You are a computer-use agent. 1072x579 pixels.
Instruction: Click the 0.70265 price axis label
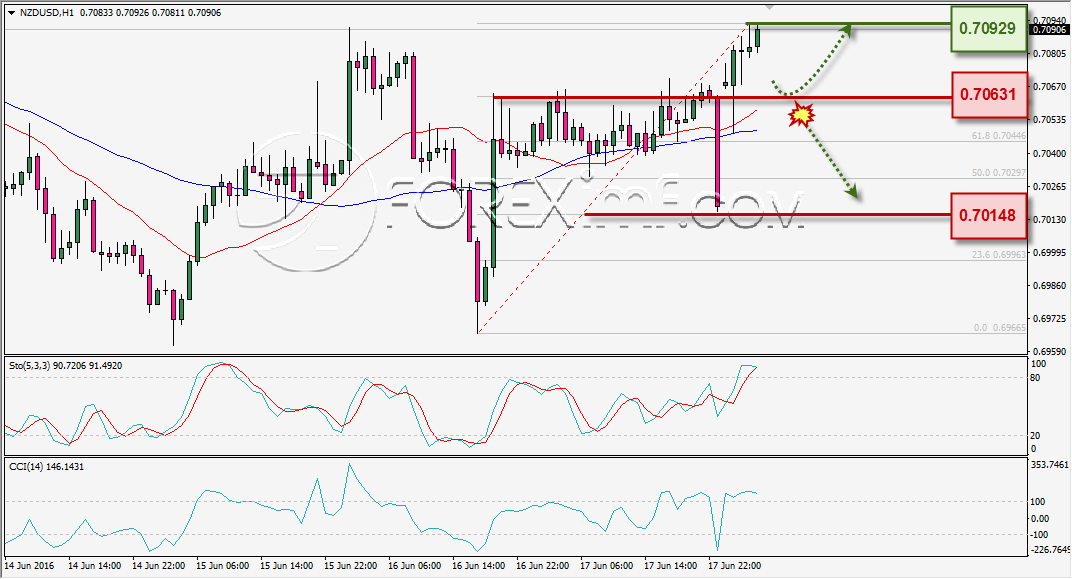[x=1049, y=186]
